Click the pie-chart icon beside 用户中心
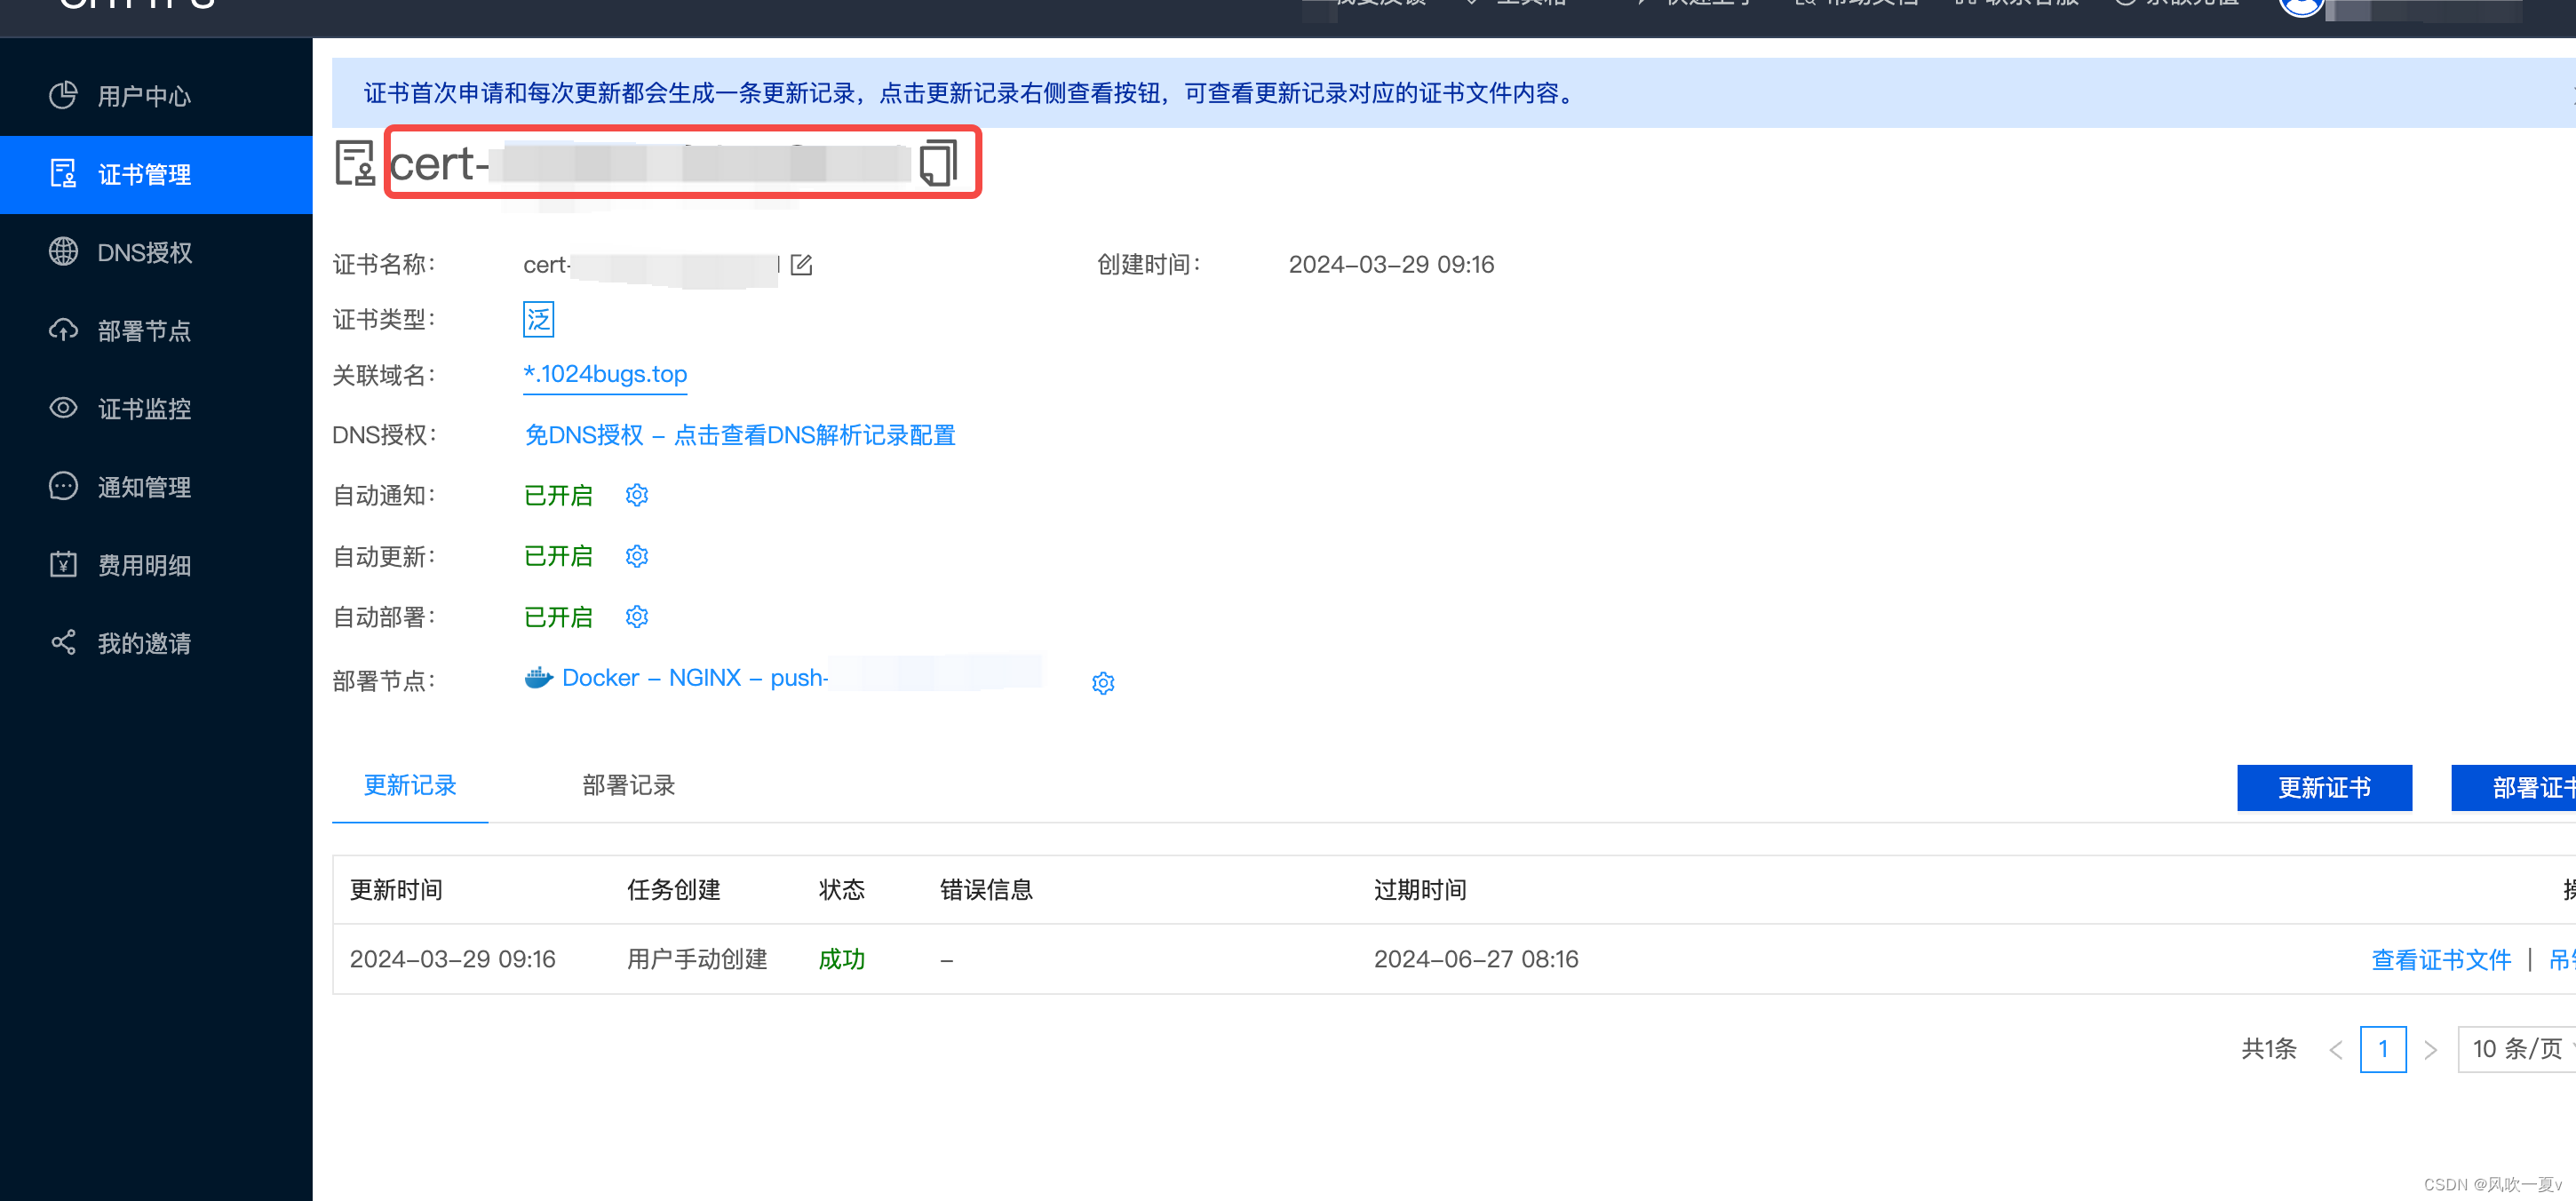 pos(63,95)
